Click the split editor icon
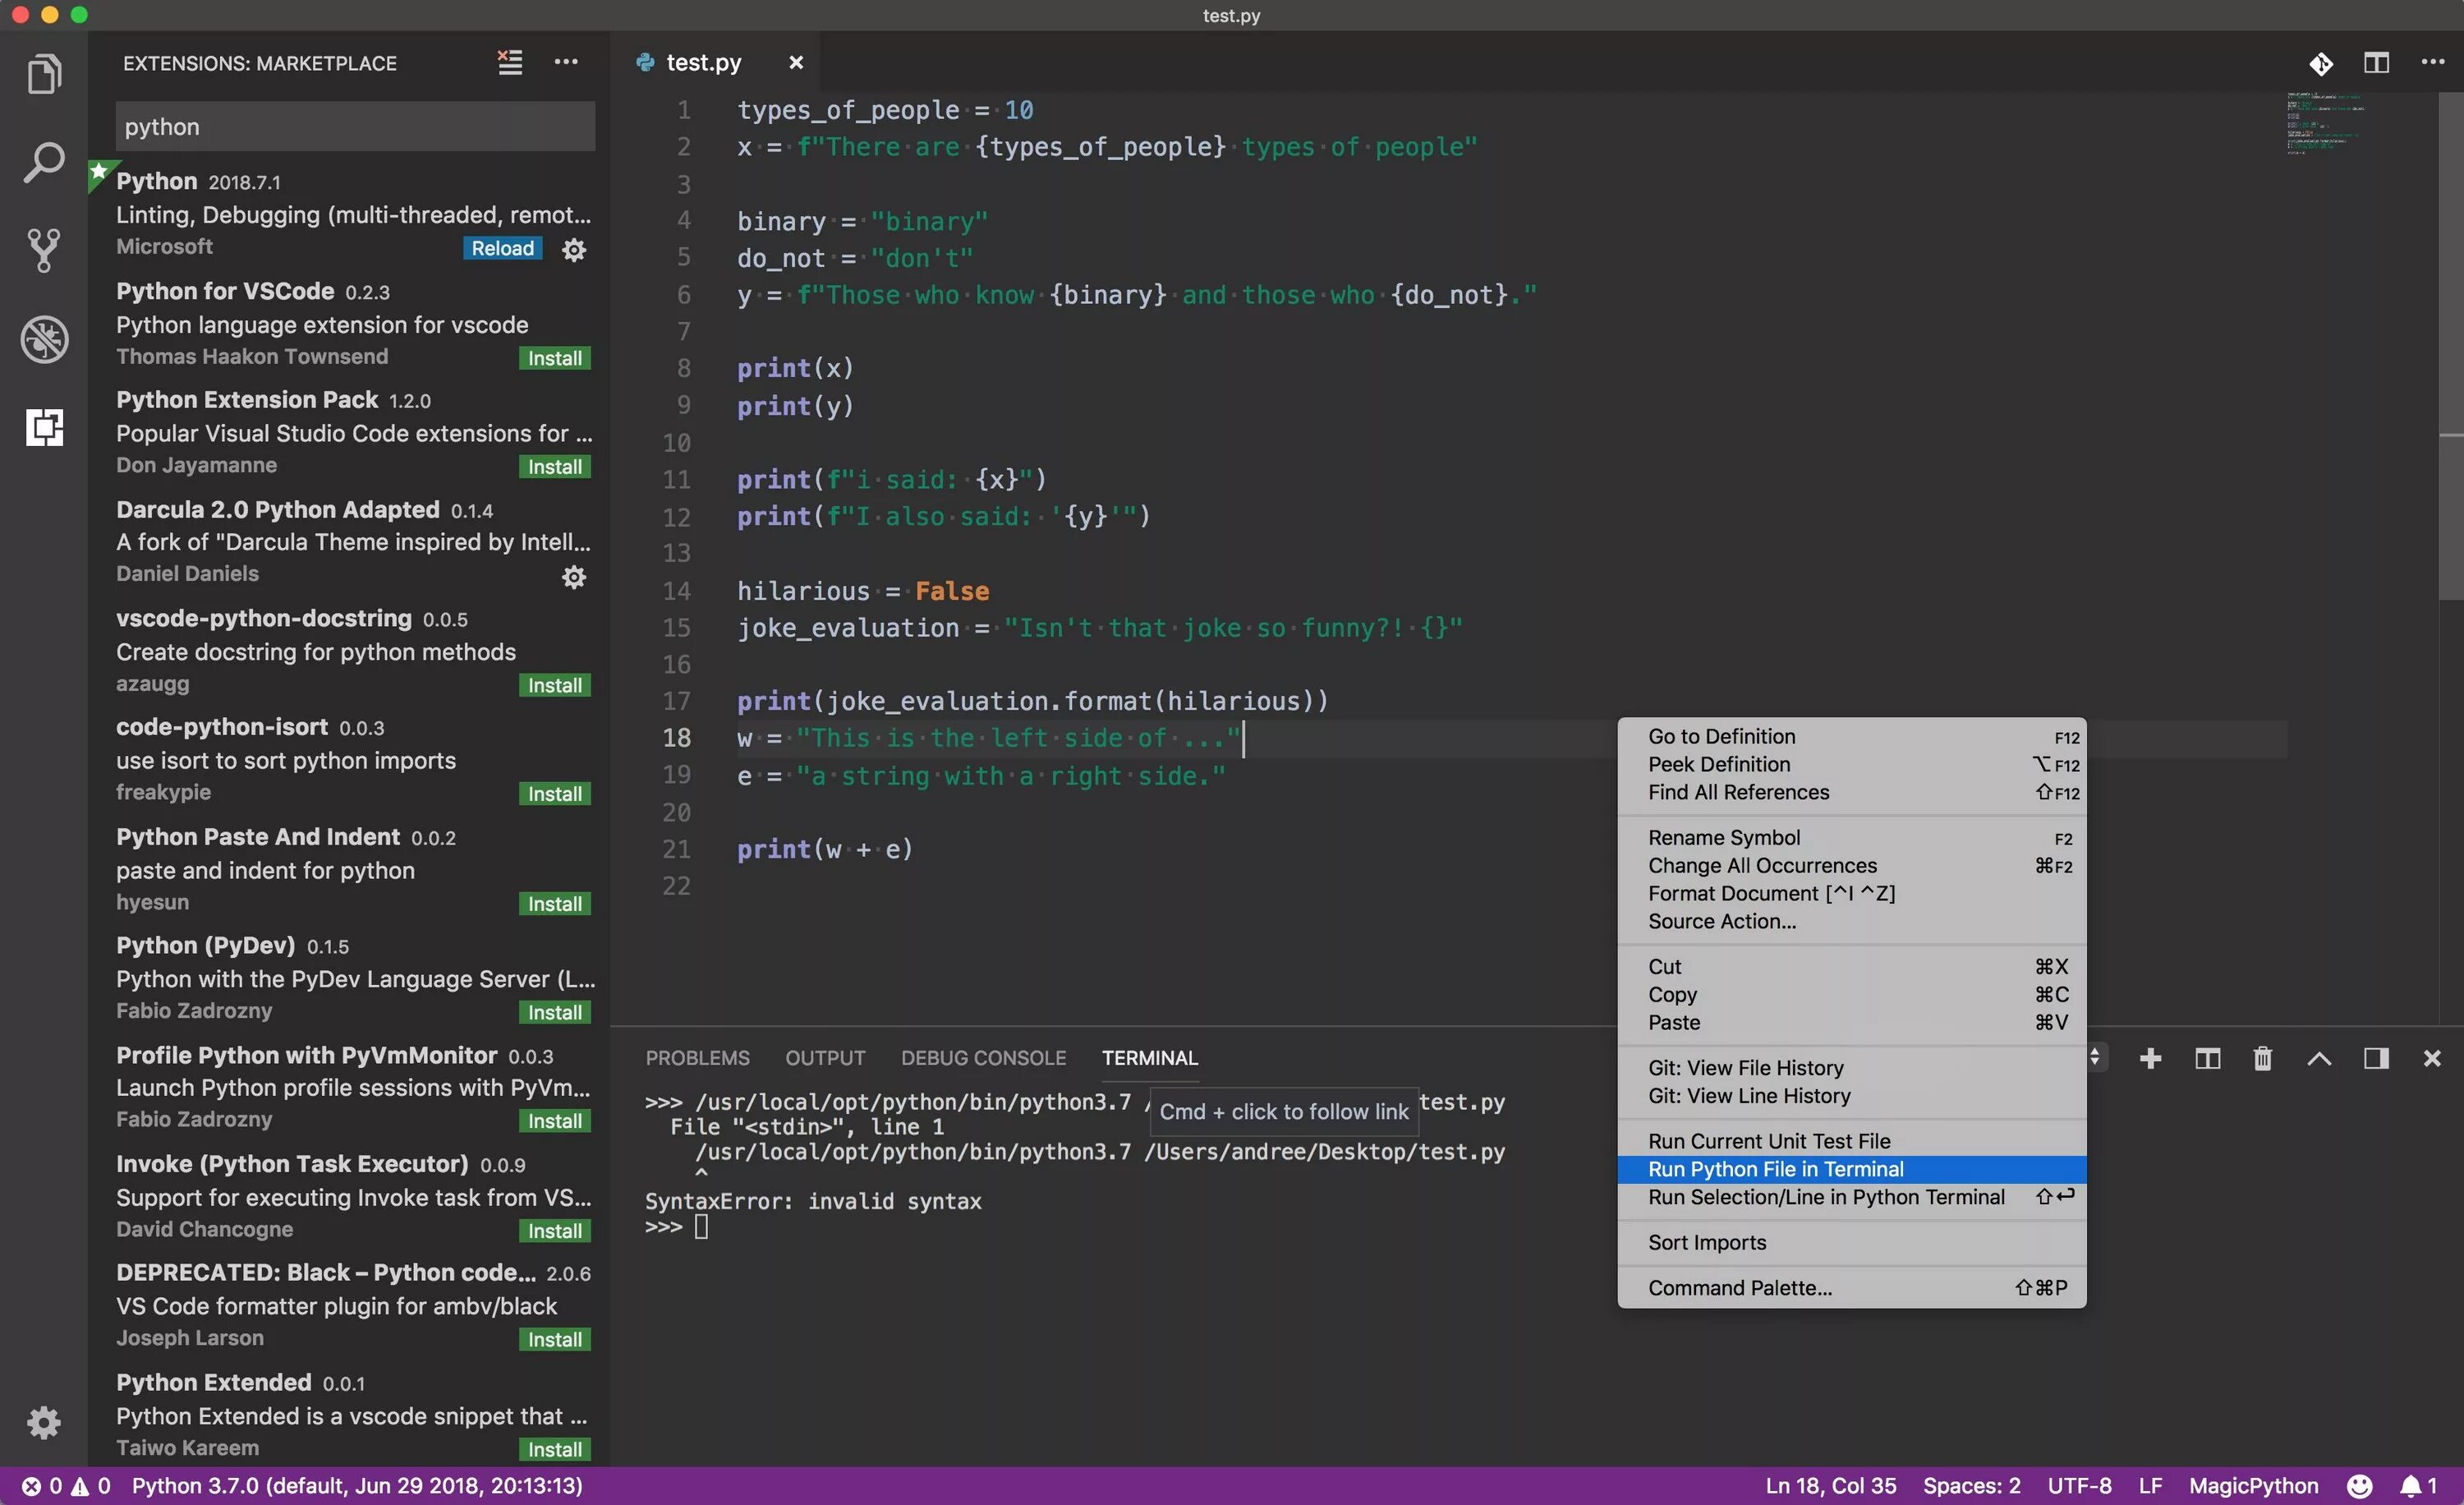Screen dimensions: 2464x1505 (x=2376, y=63)
